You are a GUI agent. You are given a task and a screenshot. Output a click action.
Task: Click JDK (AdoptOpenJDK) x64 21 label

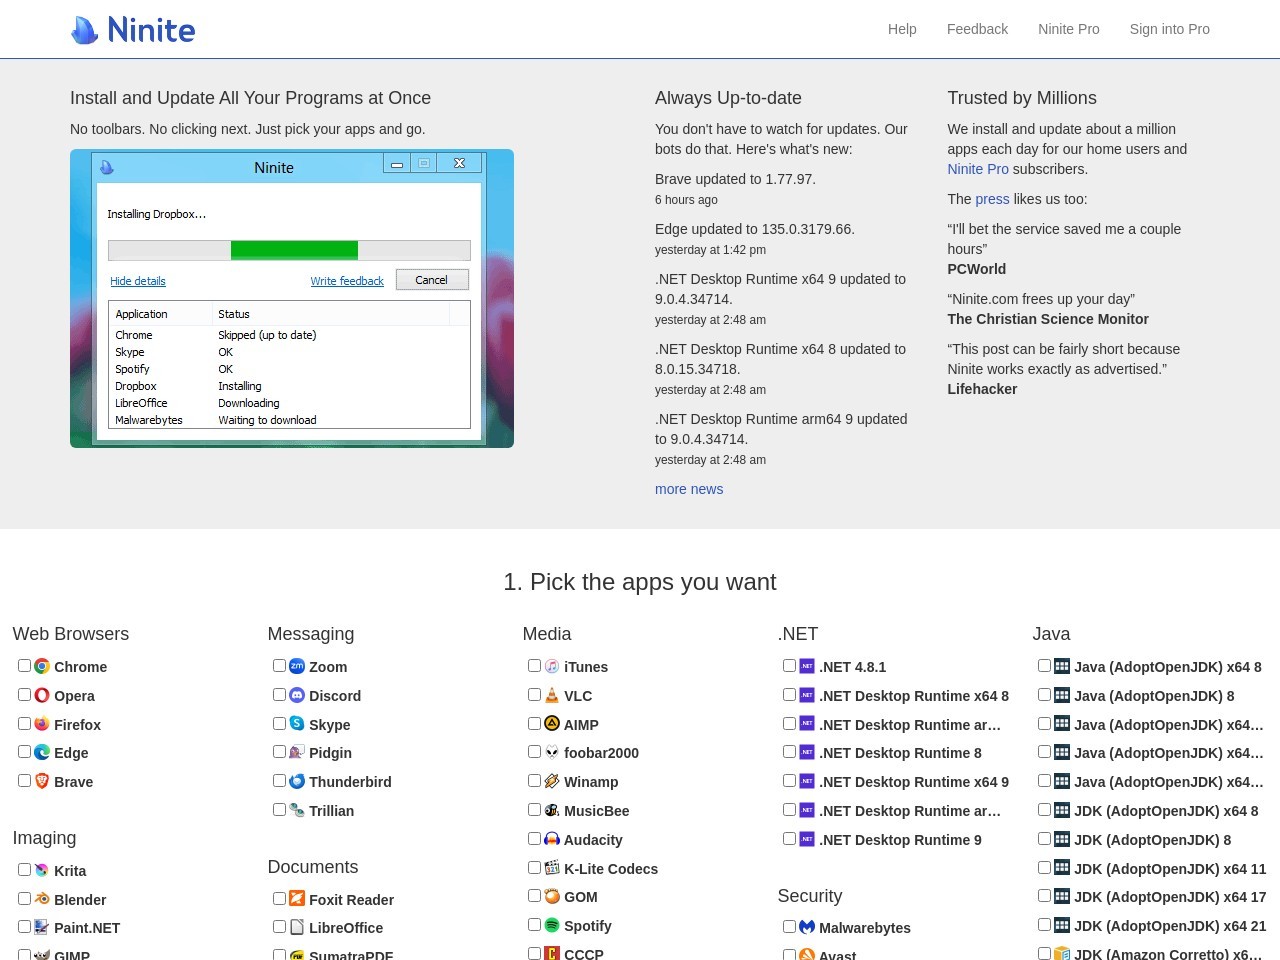(x=1170, y=926)
